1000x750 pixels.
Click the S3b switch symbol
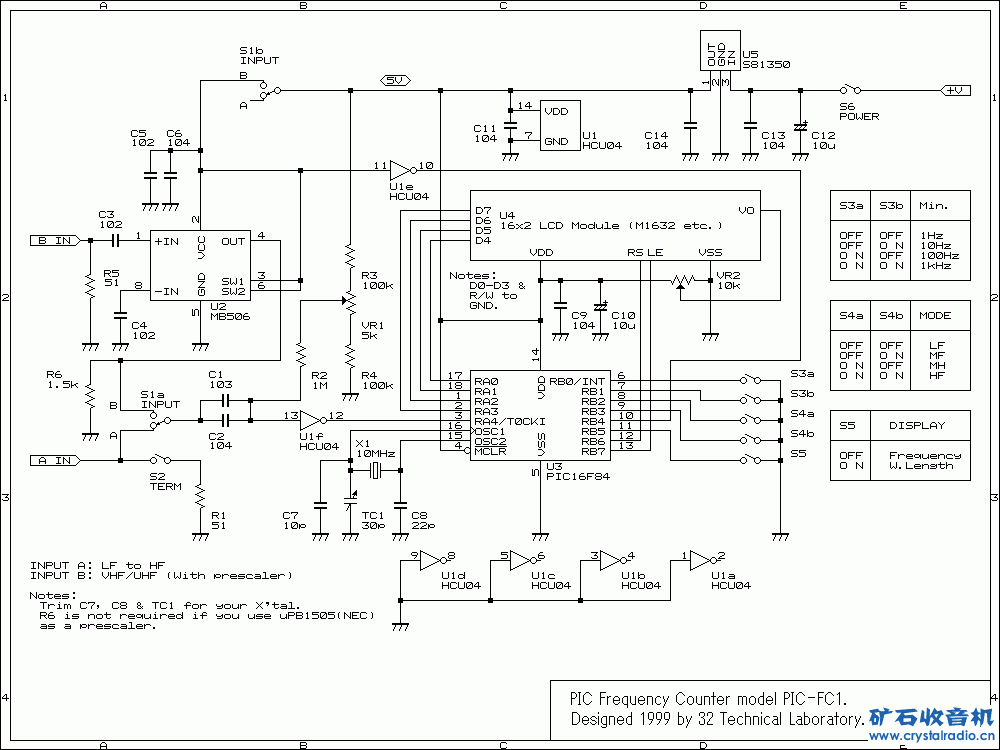point(750,400)
